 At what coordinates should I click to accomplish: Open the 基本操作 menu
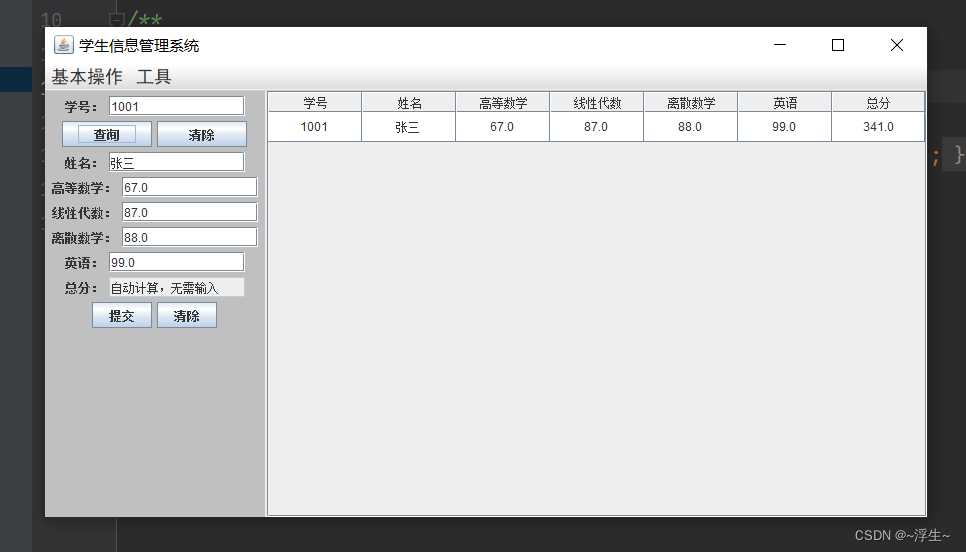(x=87, y=77)
